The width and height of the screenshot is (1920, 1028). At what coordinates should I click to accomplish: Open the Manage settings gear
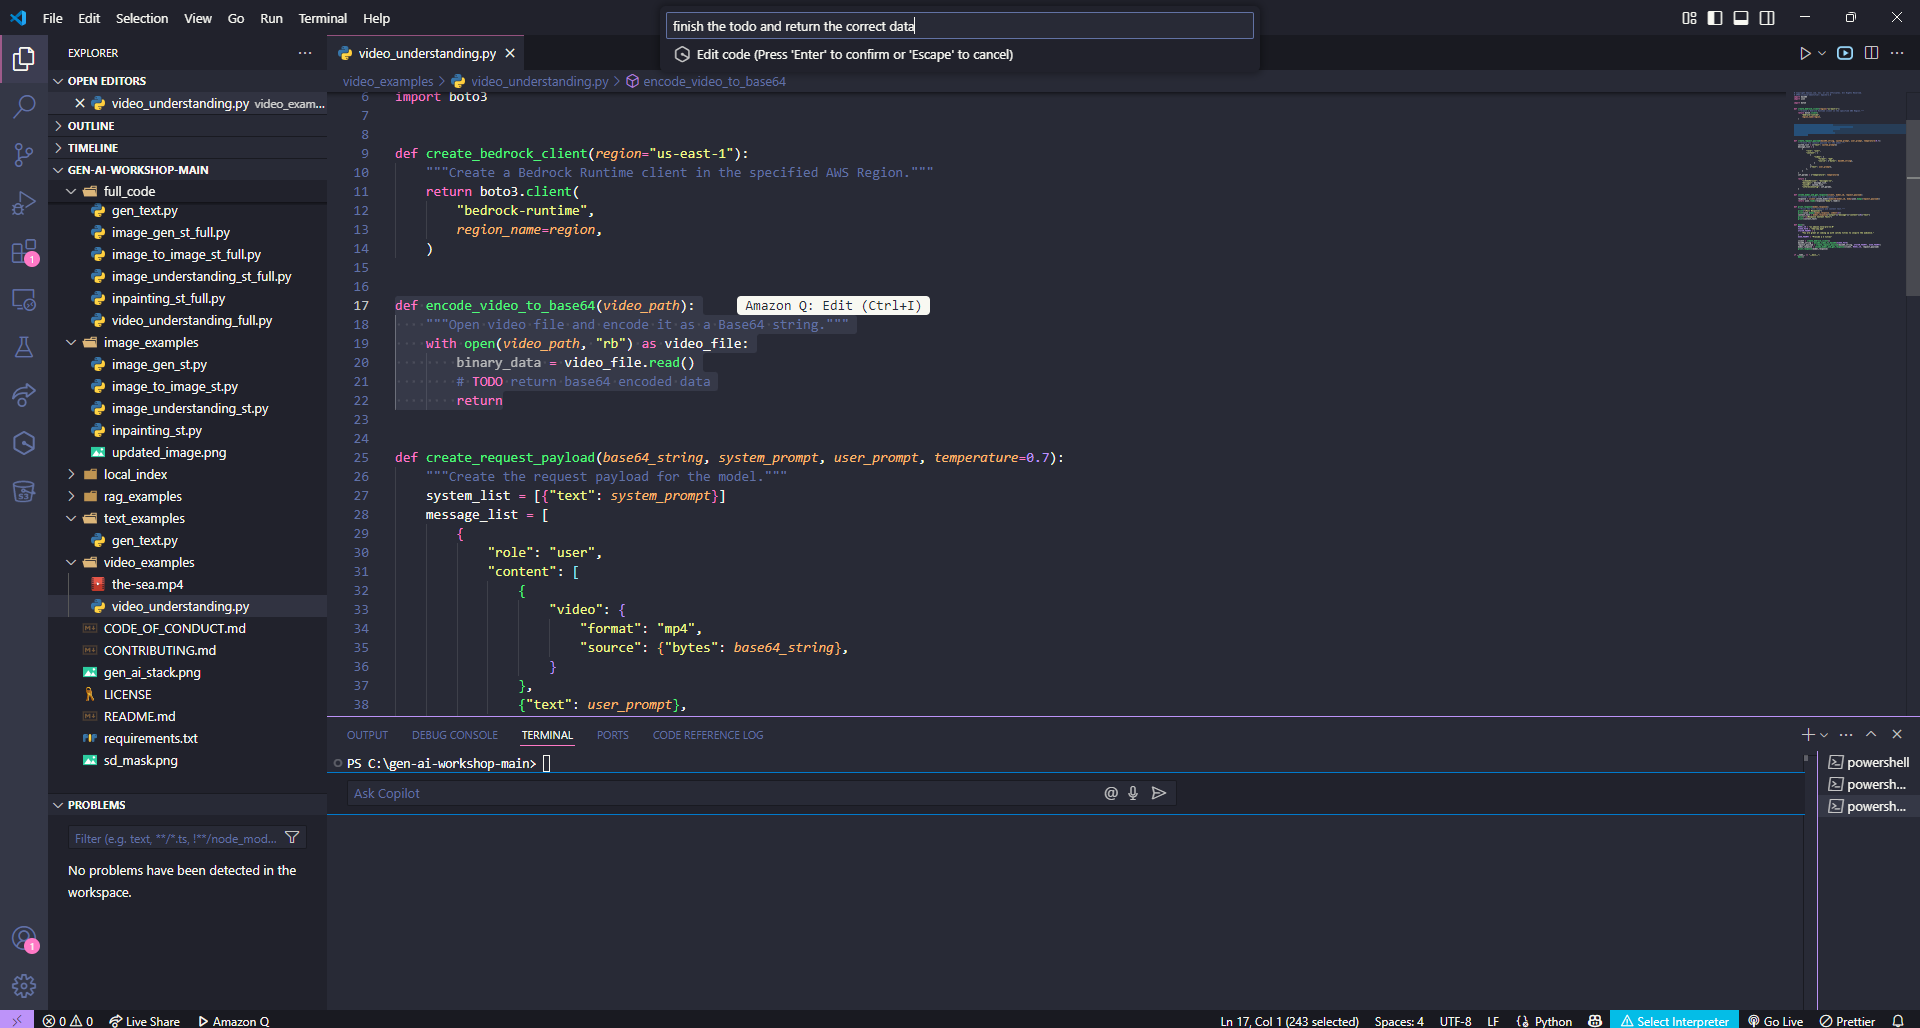(24, 986)
